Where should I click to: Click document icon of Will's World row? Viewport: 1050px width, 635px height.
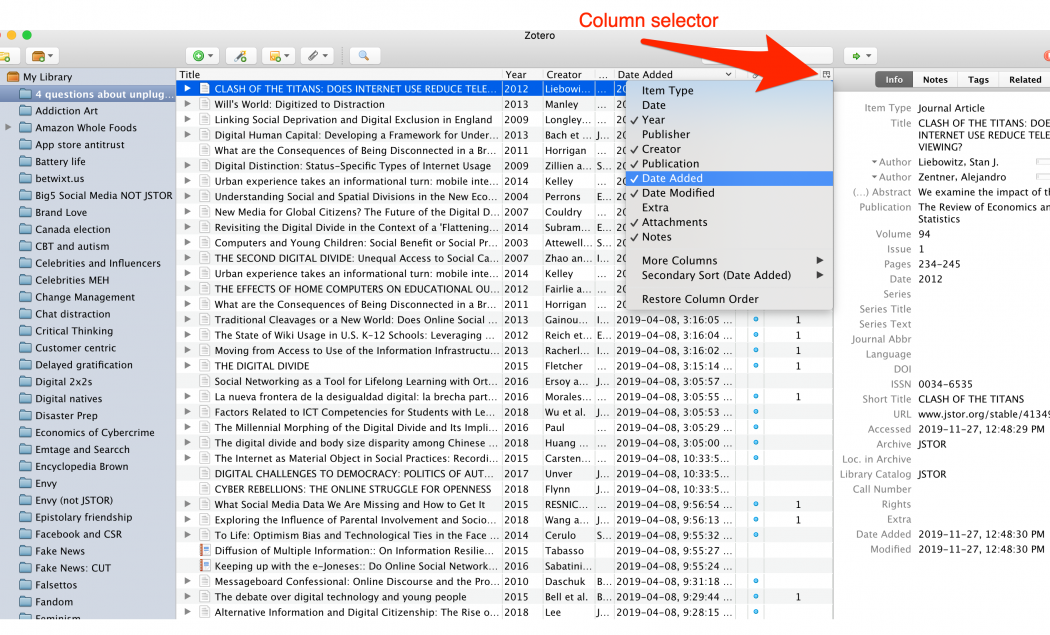(x=205, y=104)
